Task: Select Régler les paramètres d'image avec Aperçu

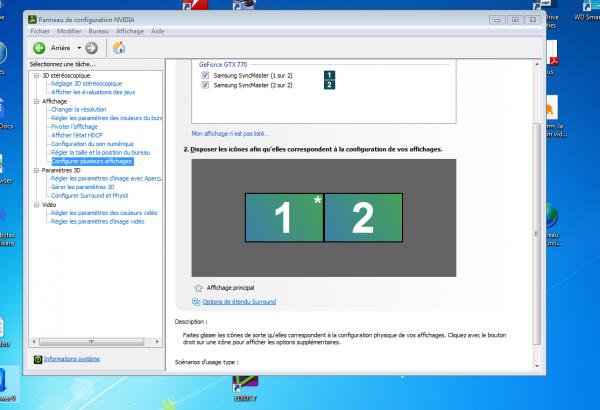Action: click(106, 178)
